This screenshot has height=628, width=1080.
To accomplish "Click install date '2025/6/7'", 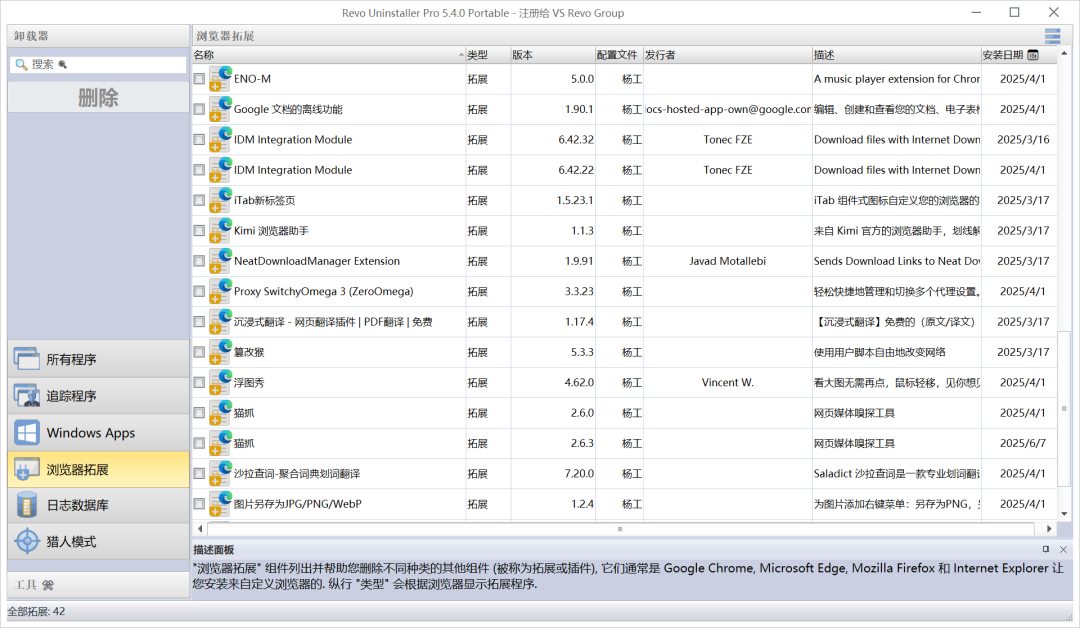I will pos(1022,443).
